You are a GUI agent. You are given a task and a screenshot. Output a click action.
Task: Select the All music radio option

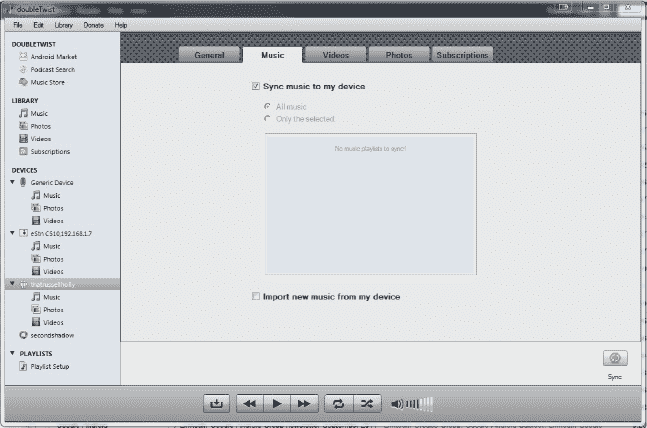tap(267, 106)
